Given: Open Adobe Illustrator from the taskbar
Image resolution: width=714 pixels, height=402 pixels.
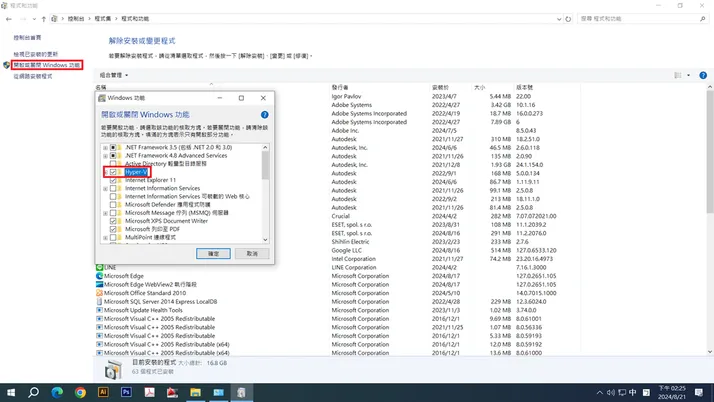Looking at the screenshot, I should pos(103,392).
